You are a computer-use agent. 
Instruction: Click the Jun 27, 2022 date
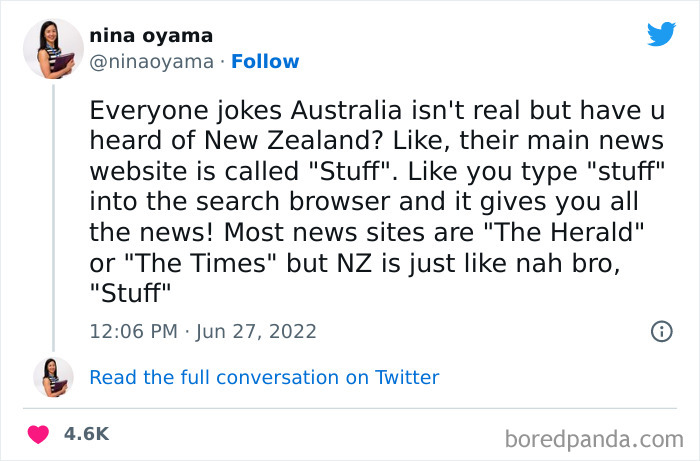(256, 331)
